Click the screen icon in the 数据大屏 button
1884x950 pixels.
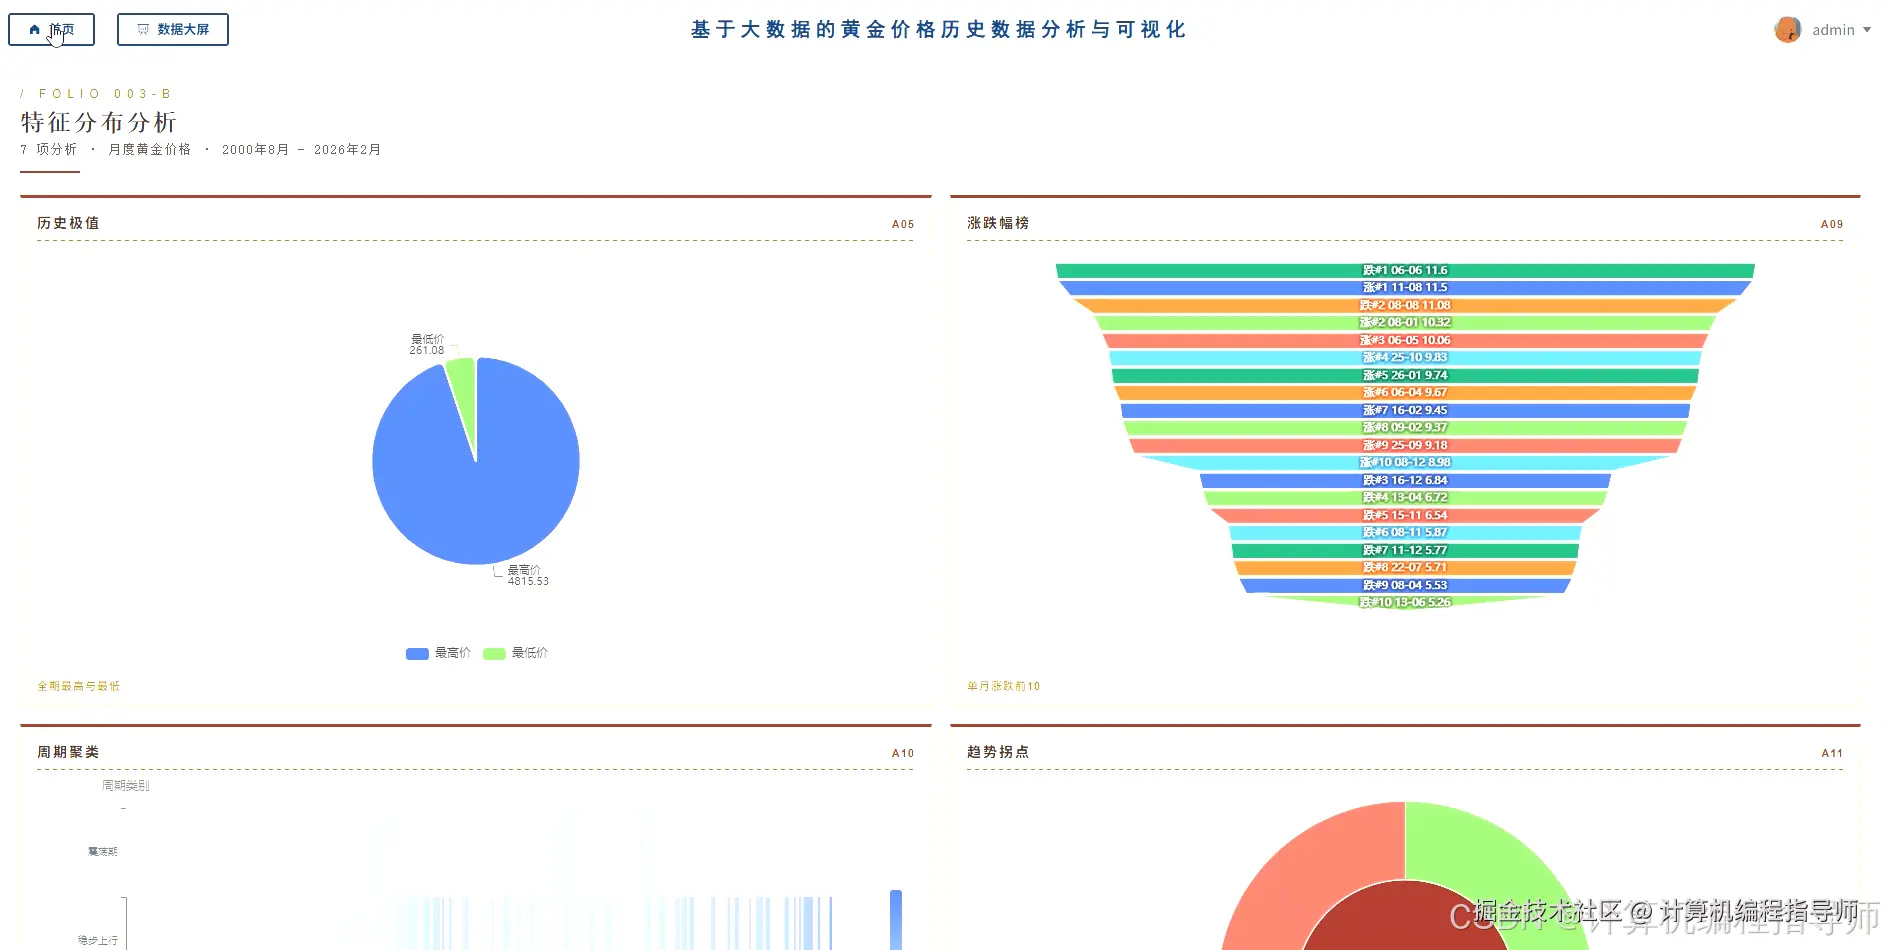pyautogui.click(x=143, y=30)
